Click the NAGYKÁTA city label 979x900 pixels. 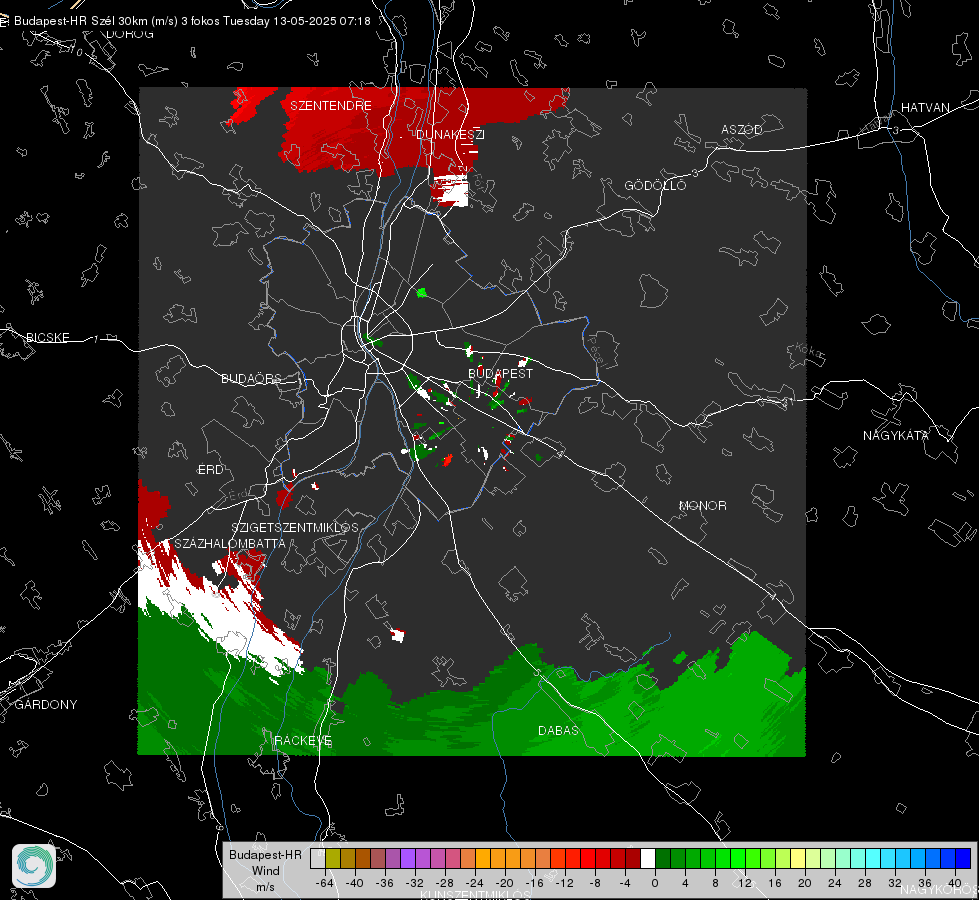pyautogui.click(x=896, y=435)
